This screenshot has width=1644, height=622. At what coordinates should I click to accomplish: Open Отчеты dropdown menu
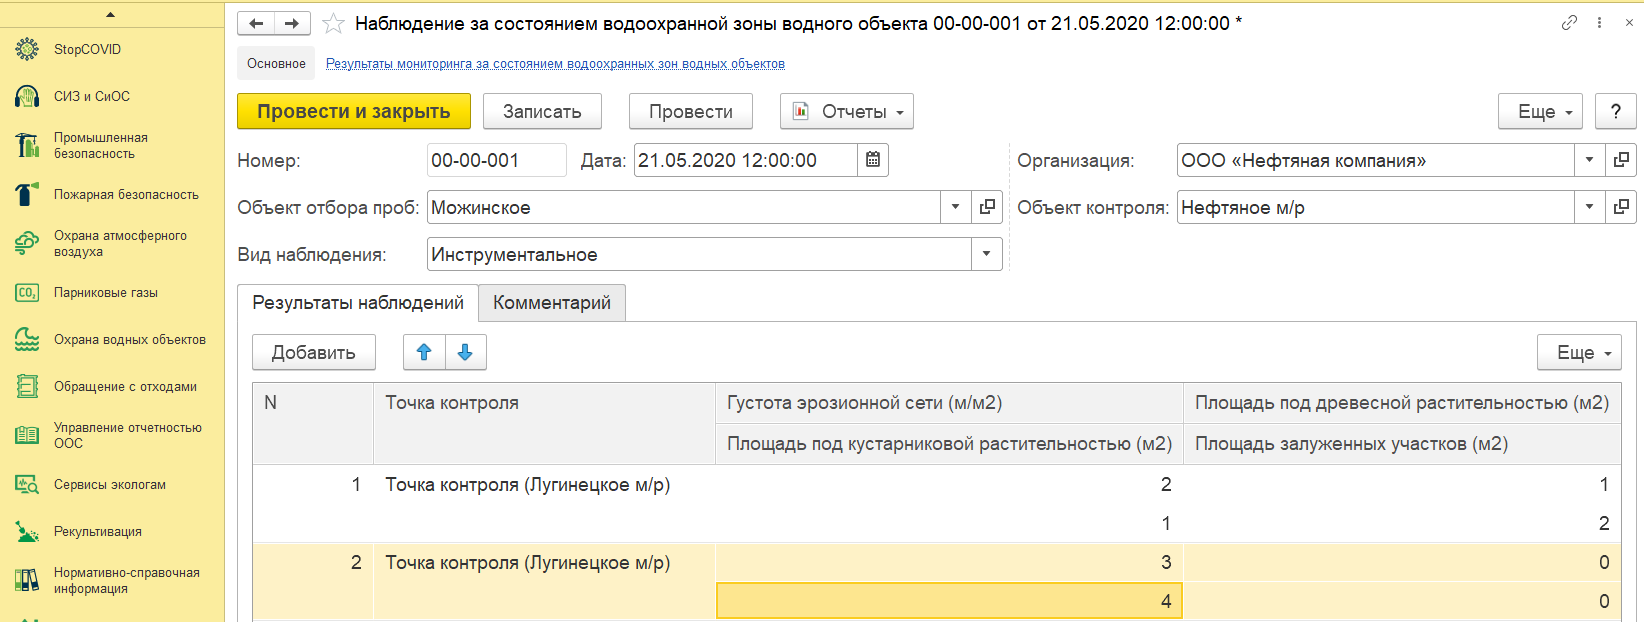coord(847,111)
